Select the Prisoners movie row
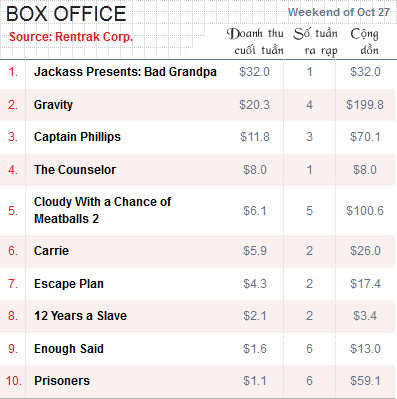The width and height of the screenshot is (397, 399). tap(198, 381)
